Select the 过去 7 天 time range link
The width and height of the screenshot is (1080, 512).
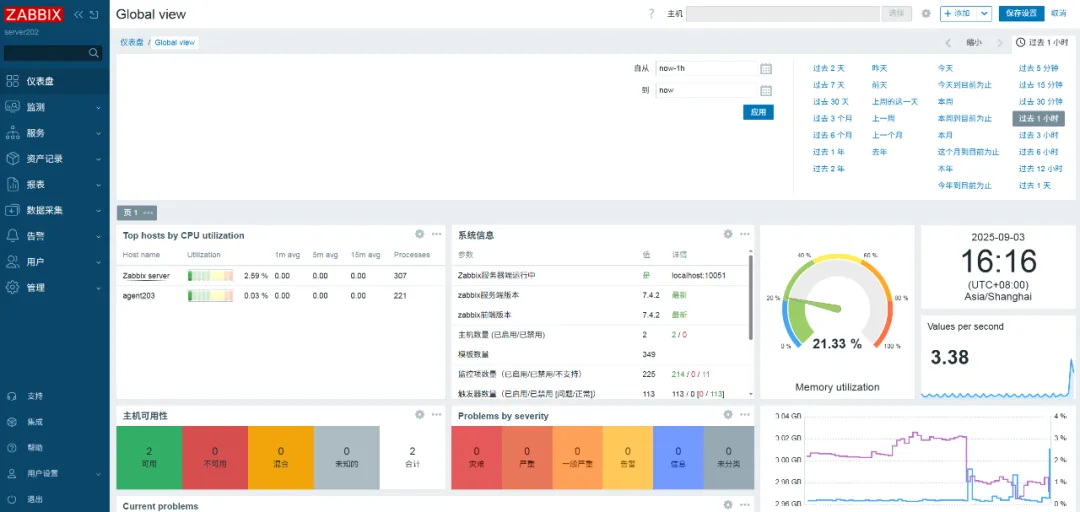[828, 85]
